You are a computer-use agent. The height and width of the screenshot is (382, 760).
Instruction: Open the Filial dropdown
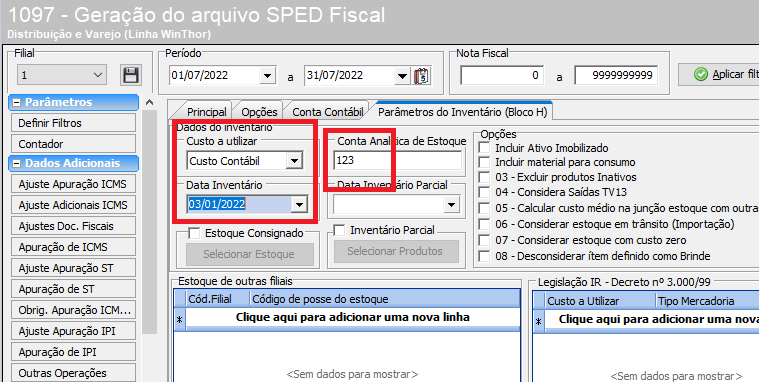(97, 75)
